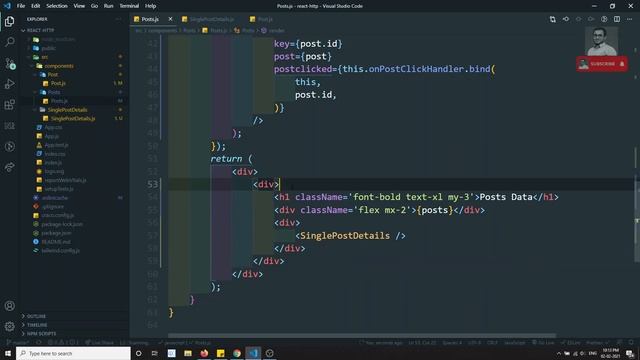Open the Manage gear icon
The image size is (640, 360).
[x=9, y=326]
